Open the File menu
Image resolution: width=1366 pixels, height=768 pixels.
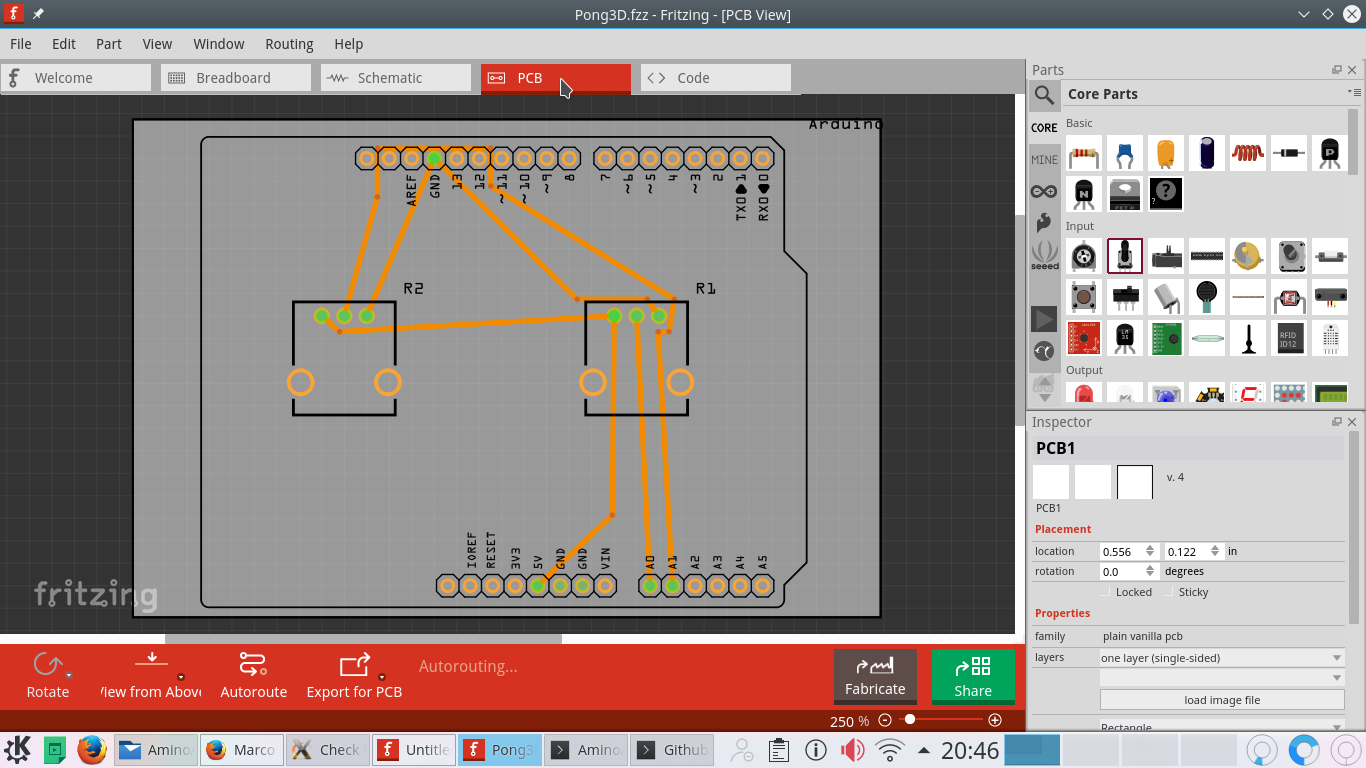[x=21, y=44]
